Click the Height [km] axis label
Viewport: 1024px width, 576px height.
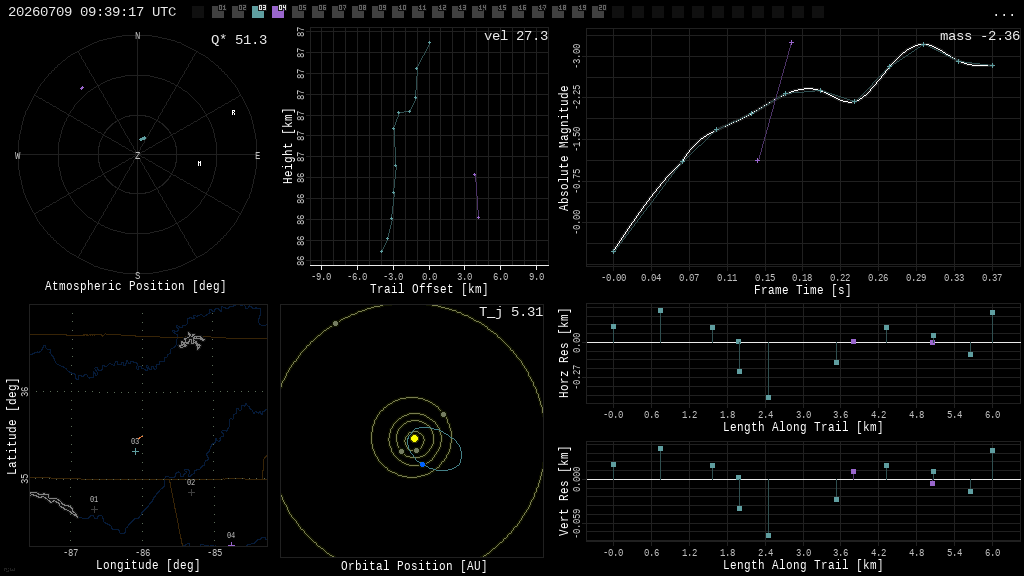tap(287, 147)
